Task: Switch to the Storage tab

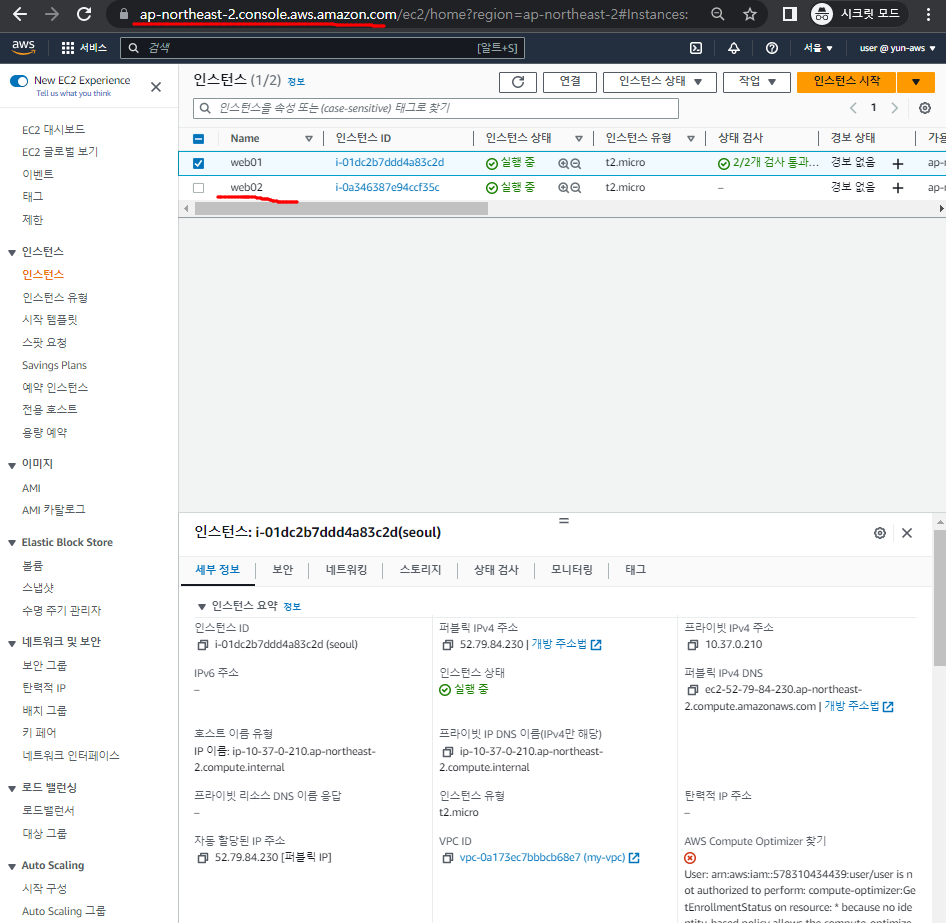Action: pos(421,569)
